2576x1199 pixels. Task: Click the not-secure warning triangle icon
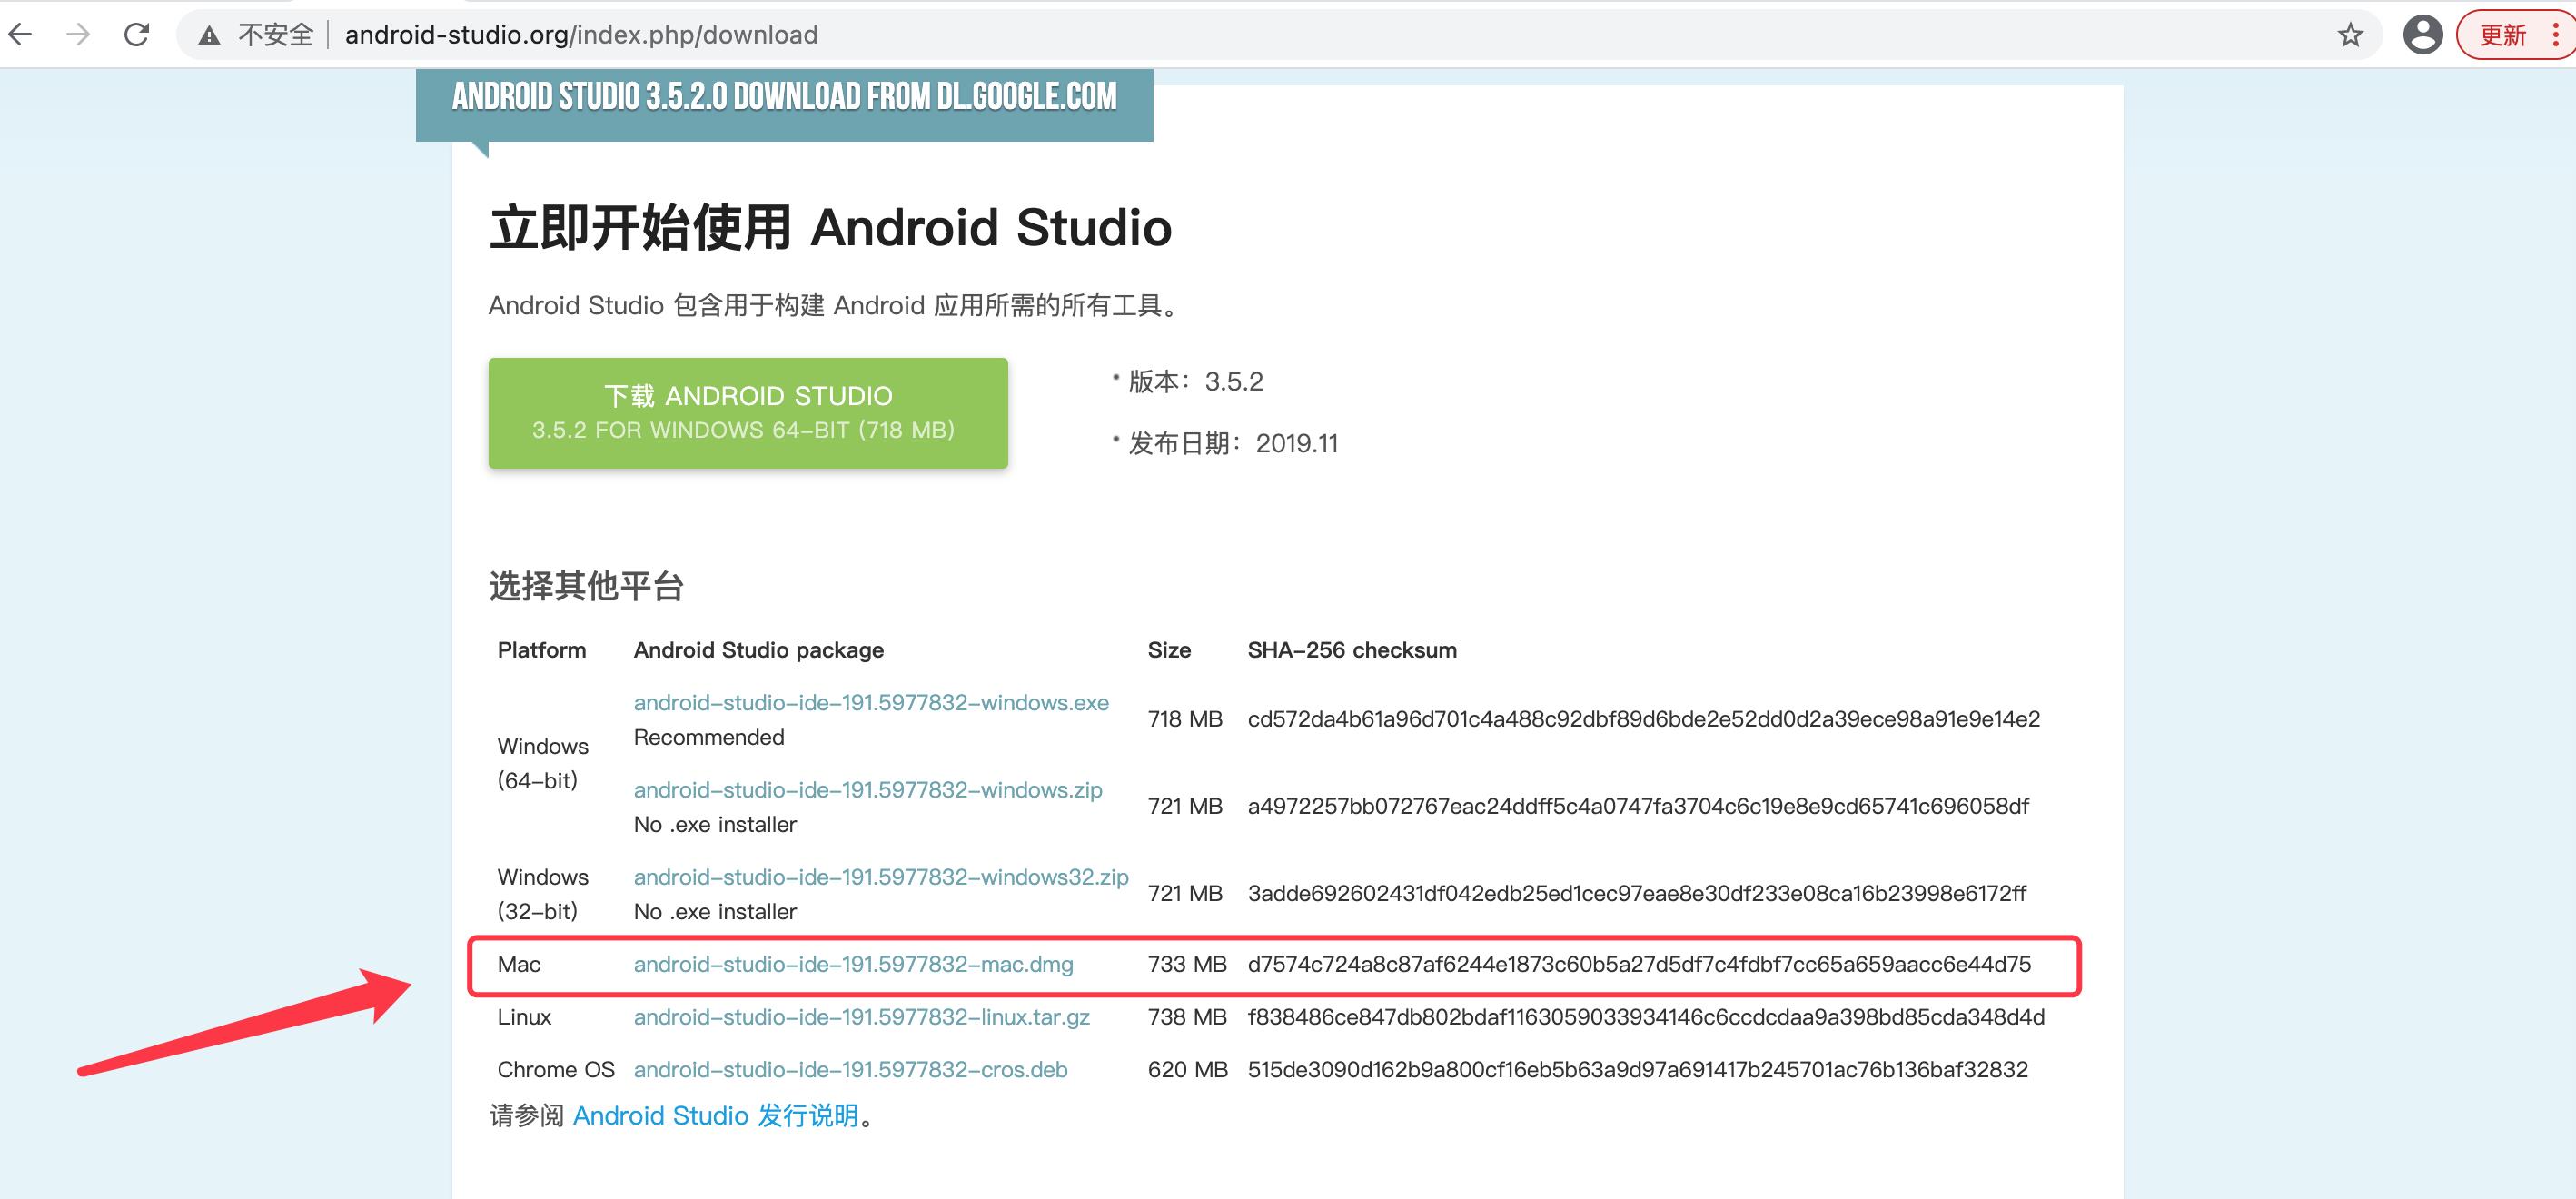click(209, 36)
